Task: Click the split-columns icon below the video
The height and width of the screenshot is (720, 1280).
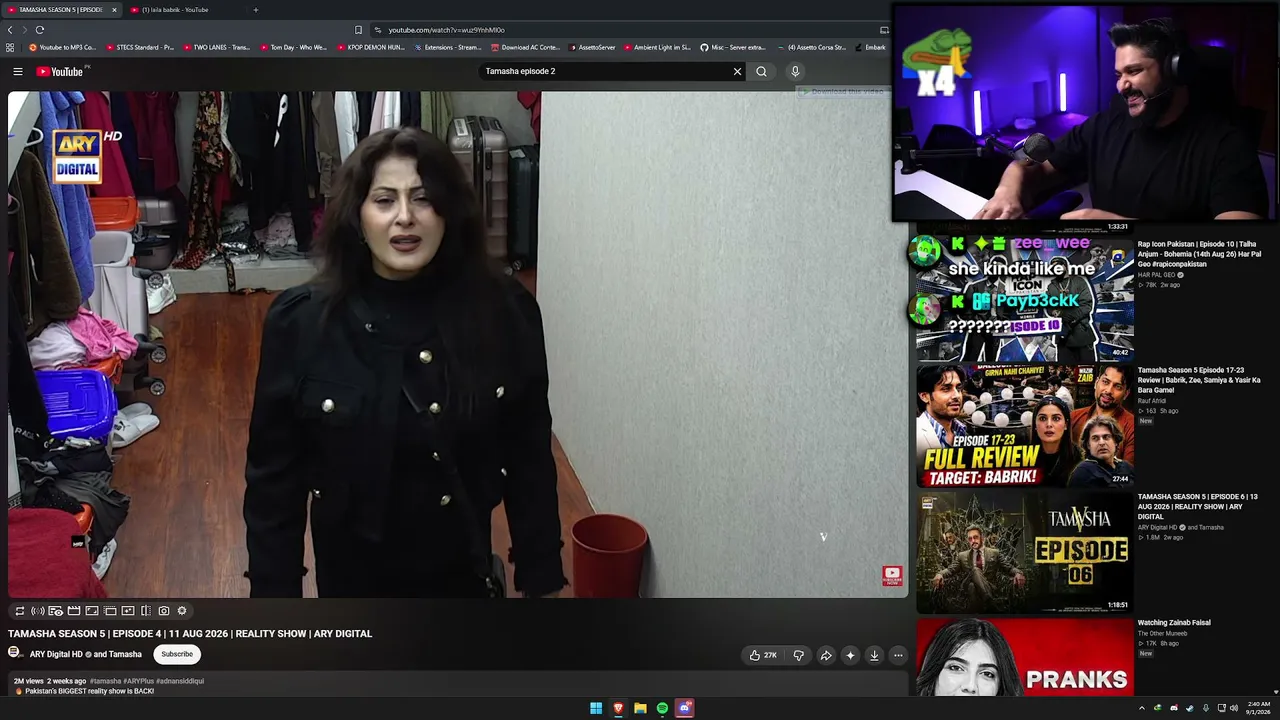Action: (x=146, y=611)
